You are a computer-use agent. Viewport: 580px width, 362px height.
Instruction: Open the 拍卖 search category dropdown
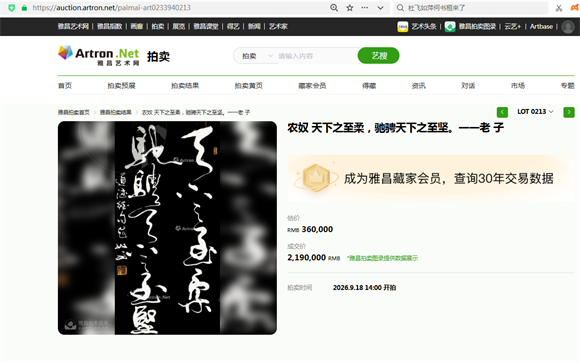tap(257, 56)
